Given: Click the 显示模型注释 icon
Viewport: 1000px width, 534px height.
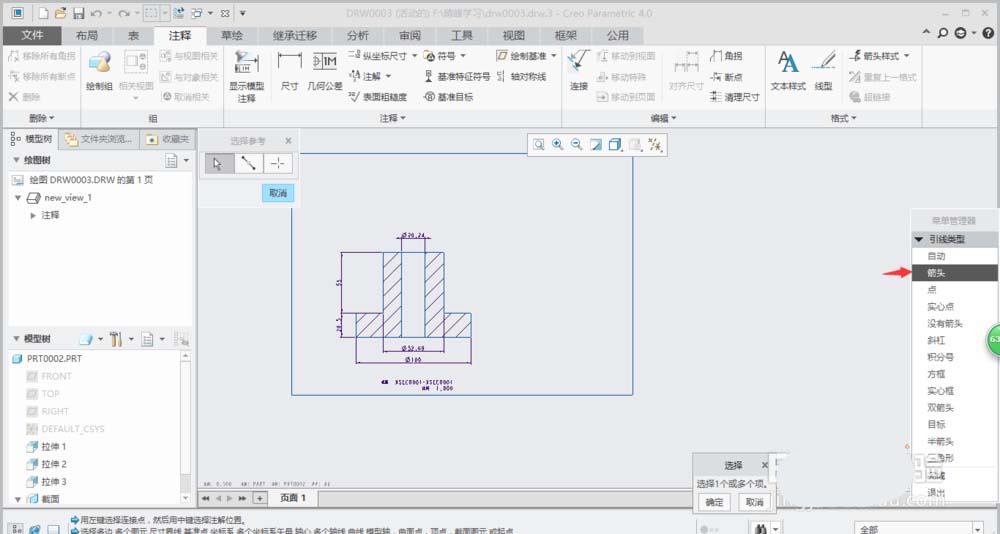Looking at the screenshot, I should [x=246, y=76].
